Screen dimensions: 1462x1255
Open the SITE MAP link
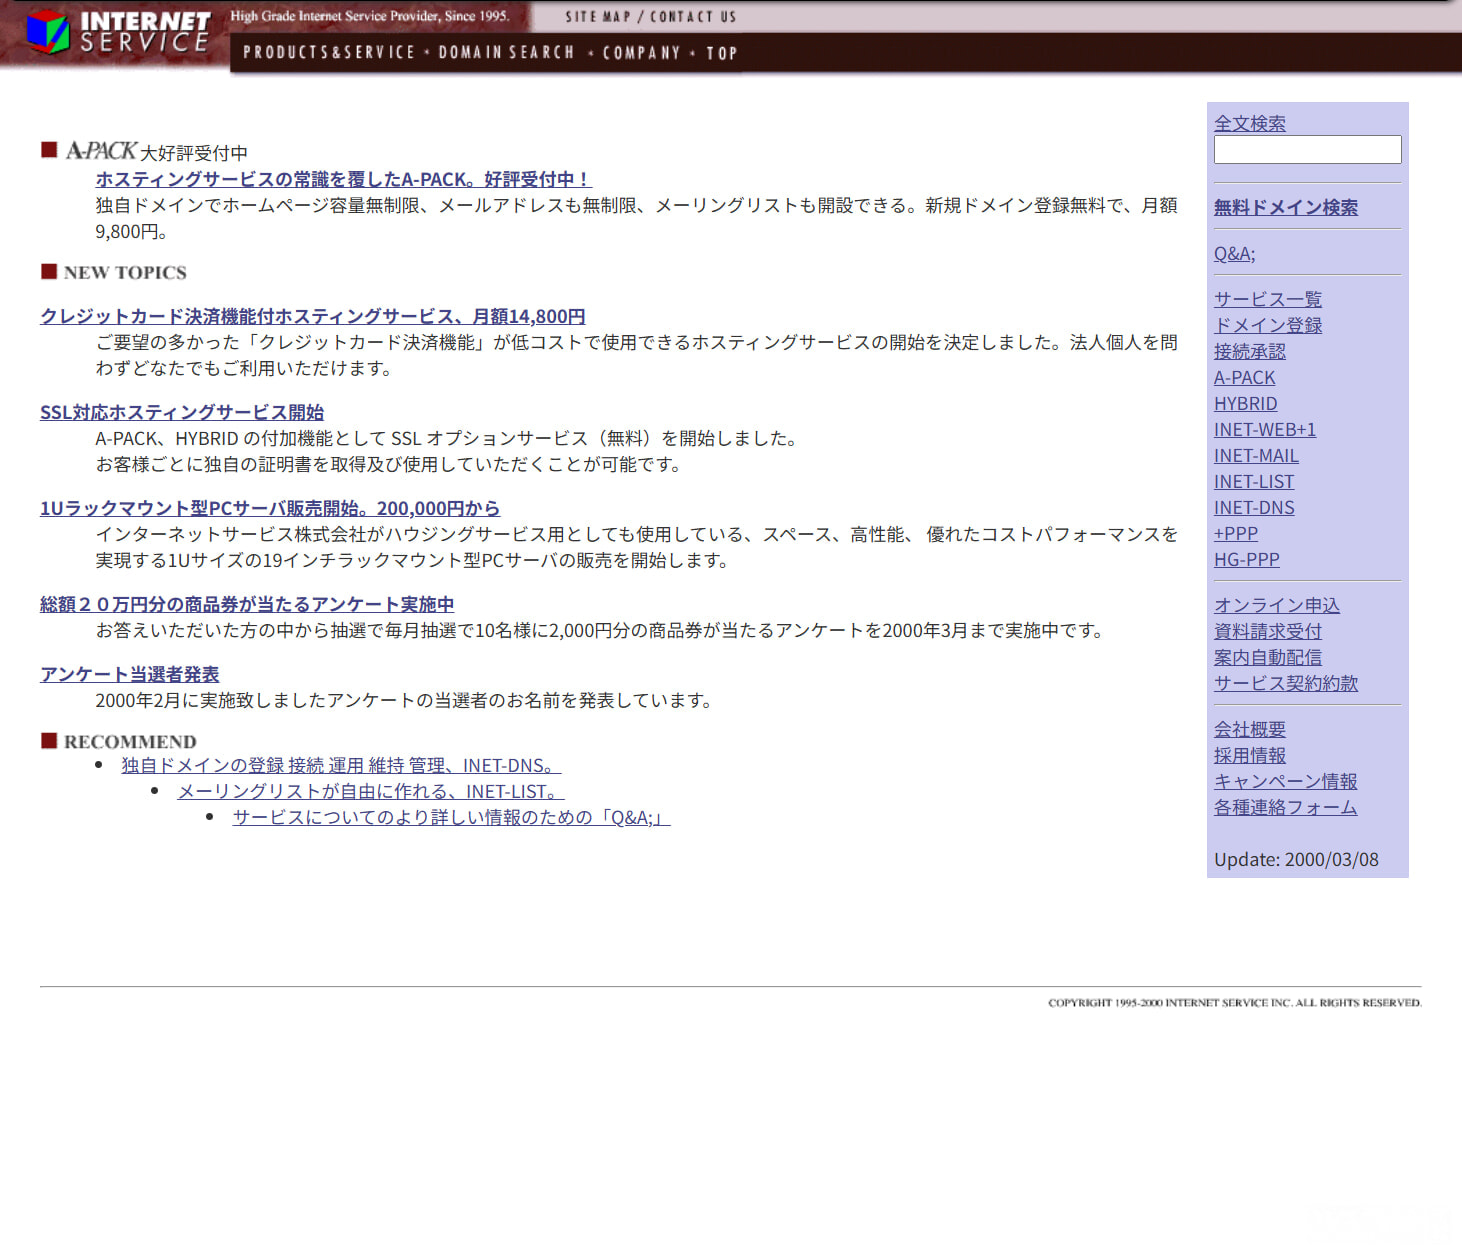click(x=598, y=17)
